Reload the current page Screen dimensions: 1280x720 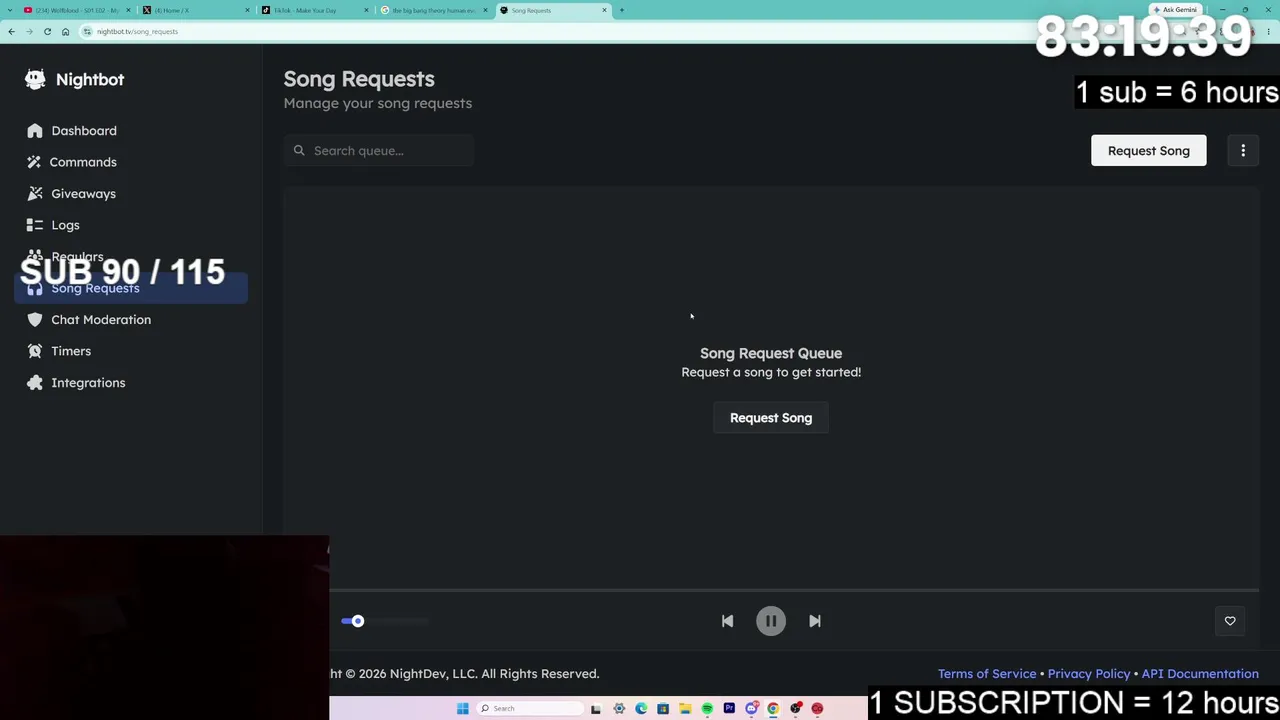47,32
